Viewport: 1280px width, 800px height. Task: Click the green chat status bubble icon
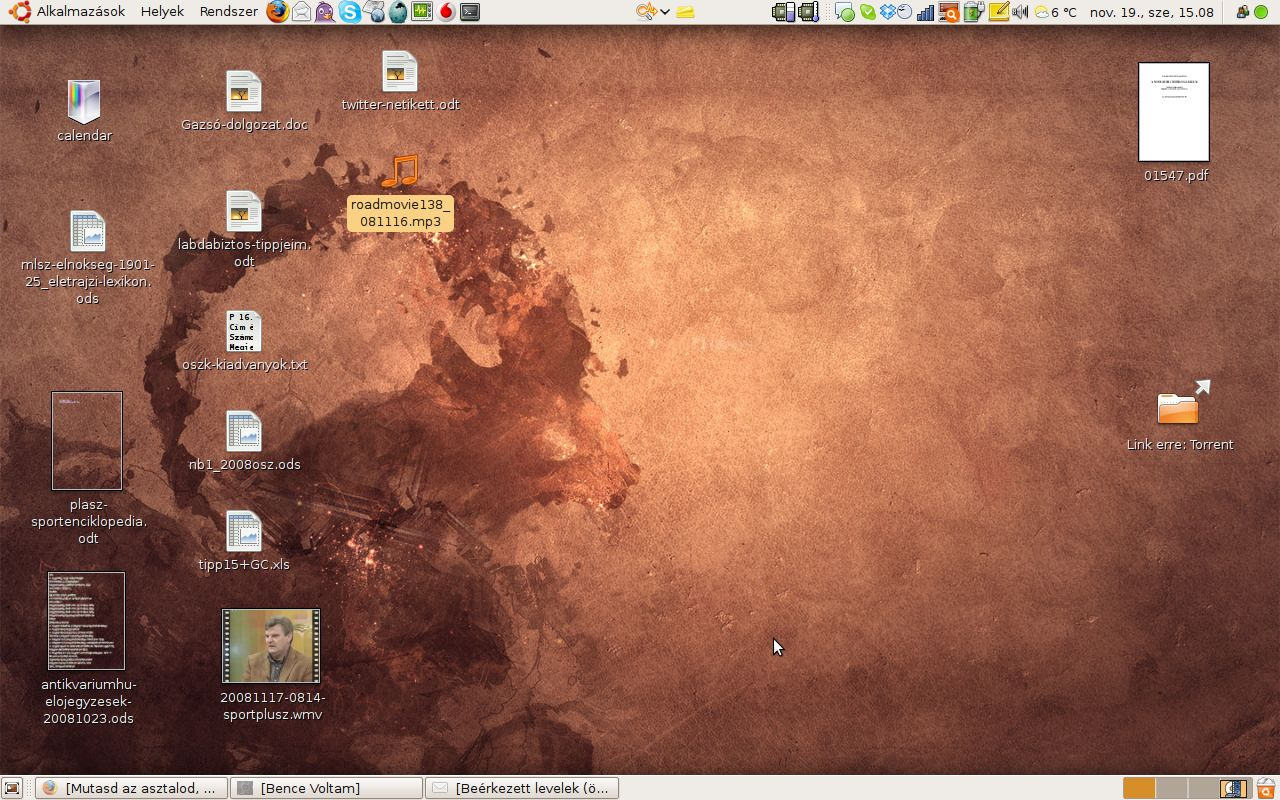[845, 13]
